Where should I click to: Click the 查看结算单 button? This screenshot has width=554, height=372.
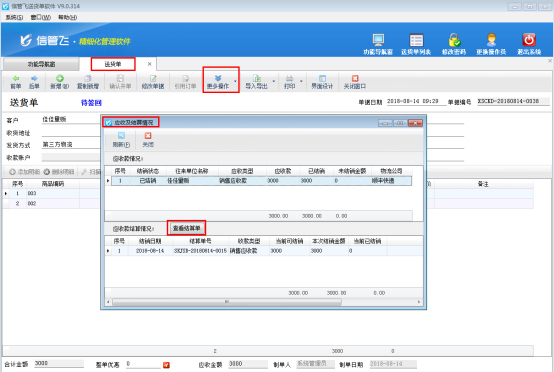coord(187,228)
